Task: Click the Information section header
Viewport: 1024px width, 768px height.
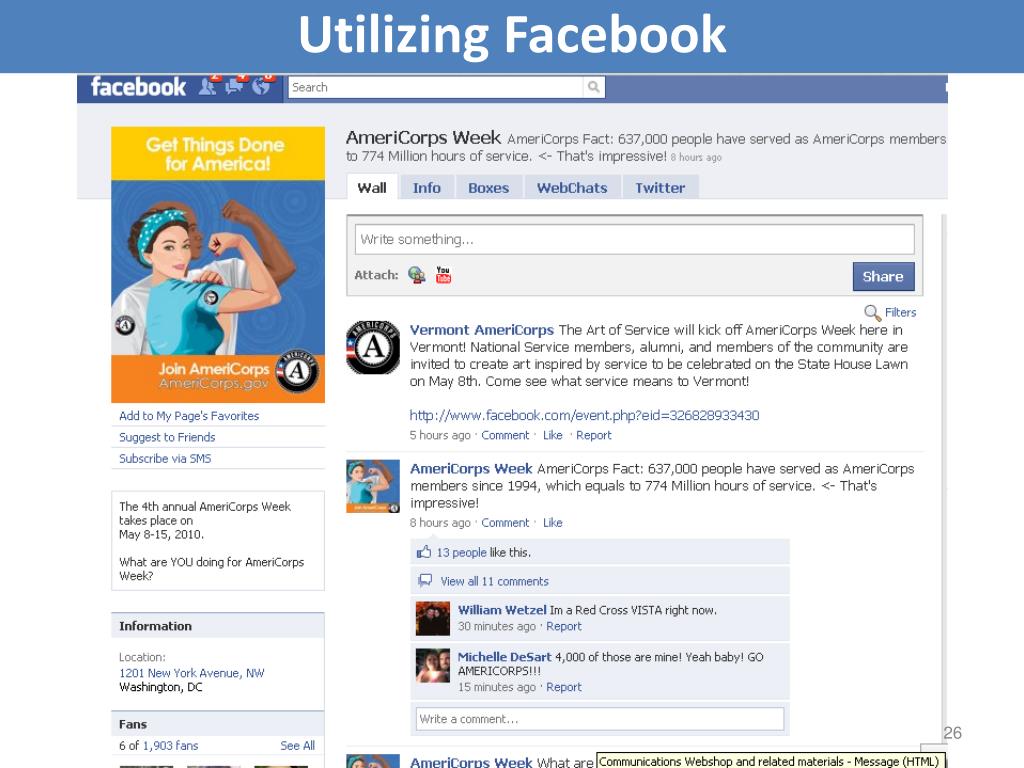Action: click(x=218, y=626)
